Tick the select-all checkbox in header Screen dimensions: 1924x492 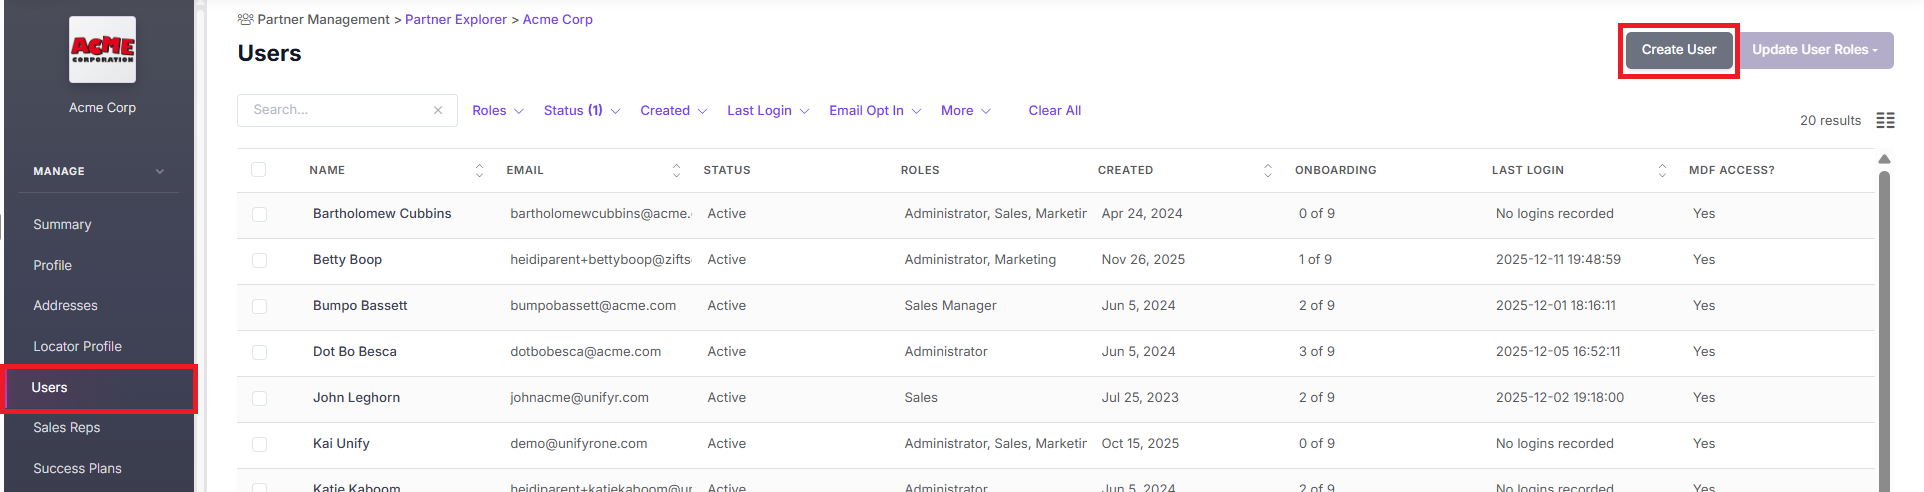coord(259,170)
